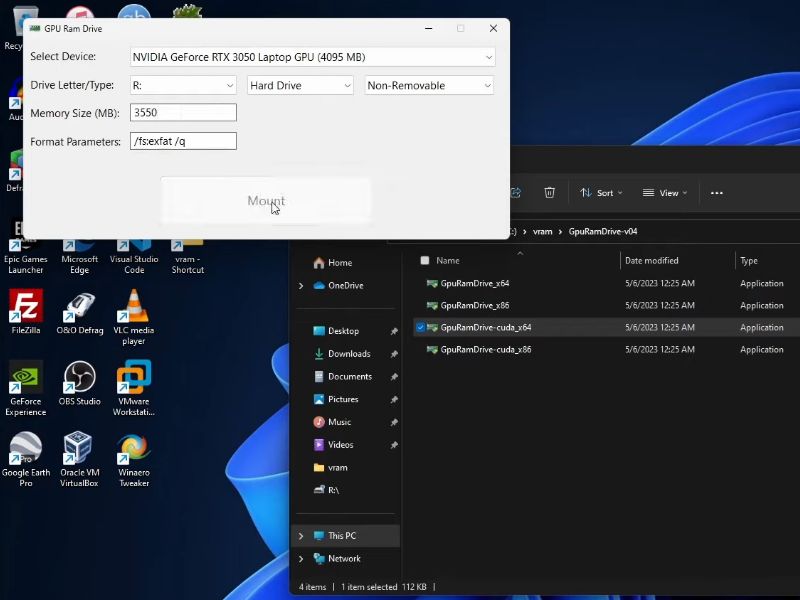Open the See more ellipsis menu
This screenshot has width=800, height=600.
[716, 193]
